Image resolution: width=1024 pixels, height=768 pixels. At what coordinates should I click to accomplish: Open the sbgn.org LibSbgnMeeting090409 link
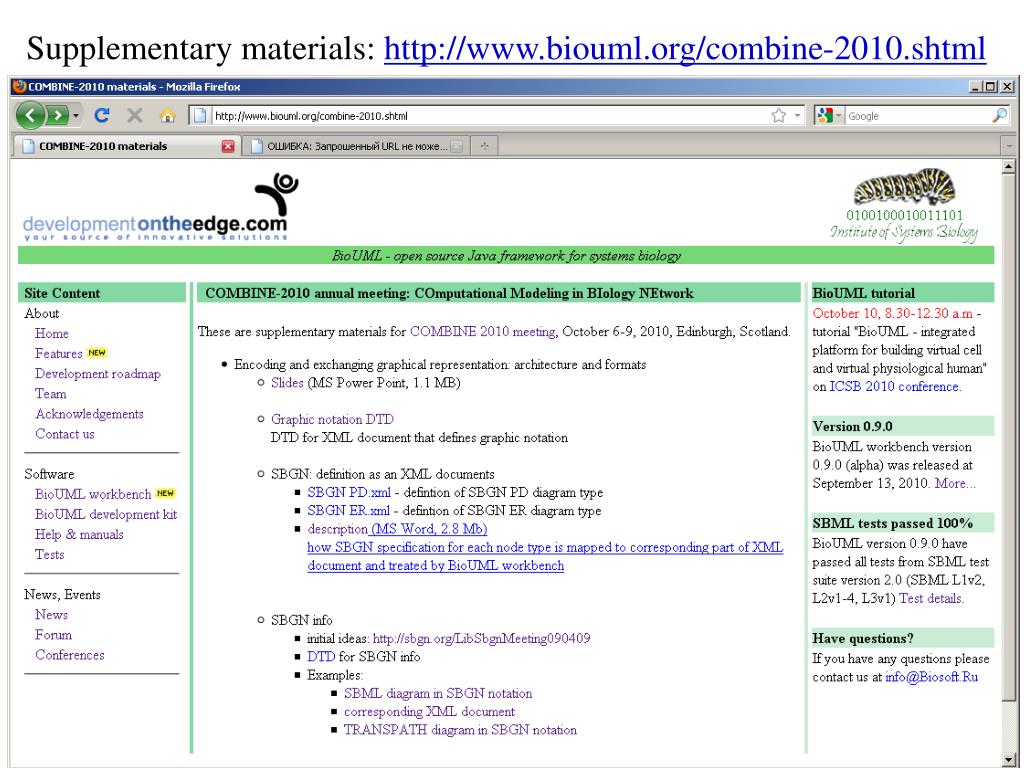click(481, 639)
